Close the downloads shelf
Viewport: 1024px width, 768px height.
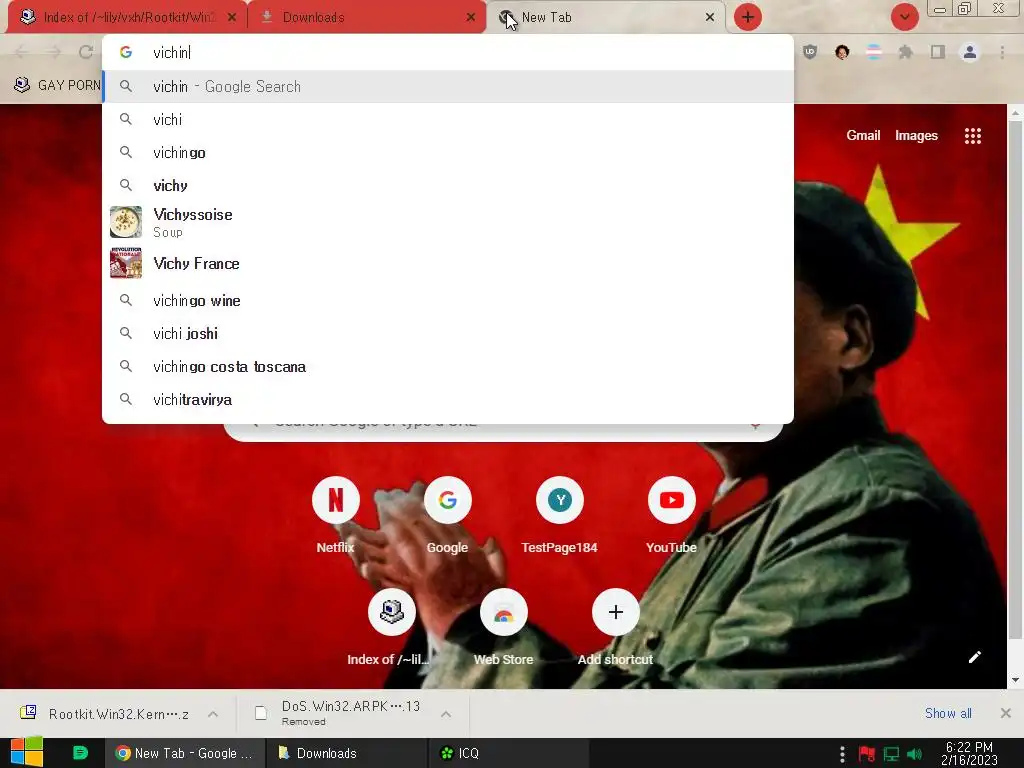tap(1006, 713)
